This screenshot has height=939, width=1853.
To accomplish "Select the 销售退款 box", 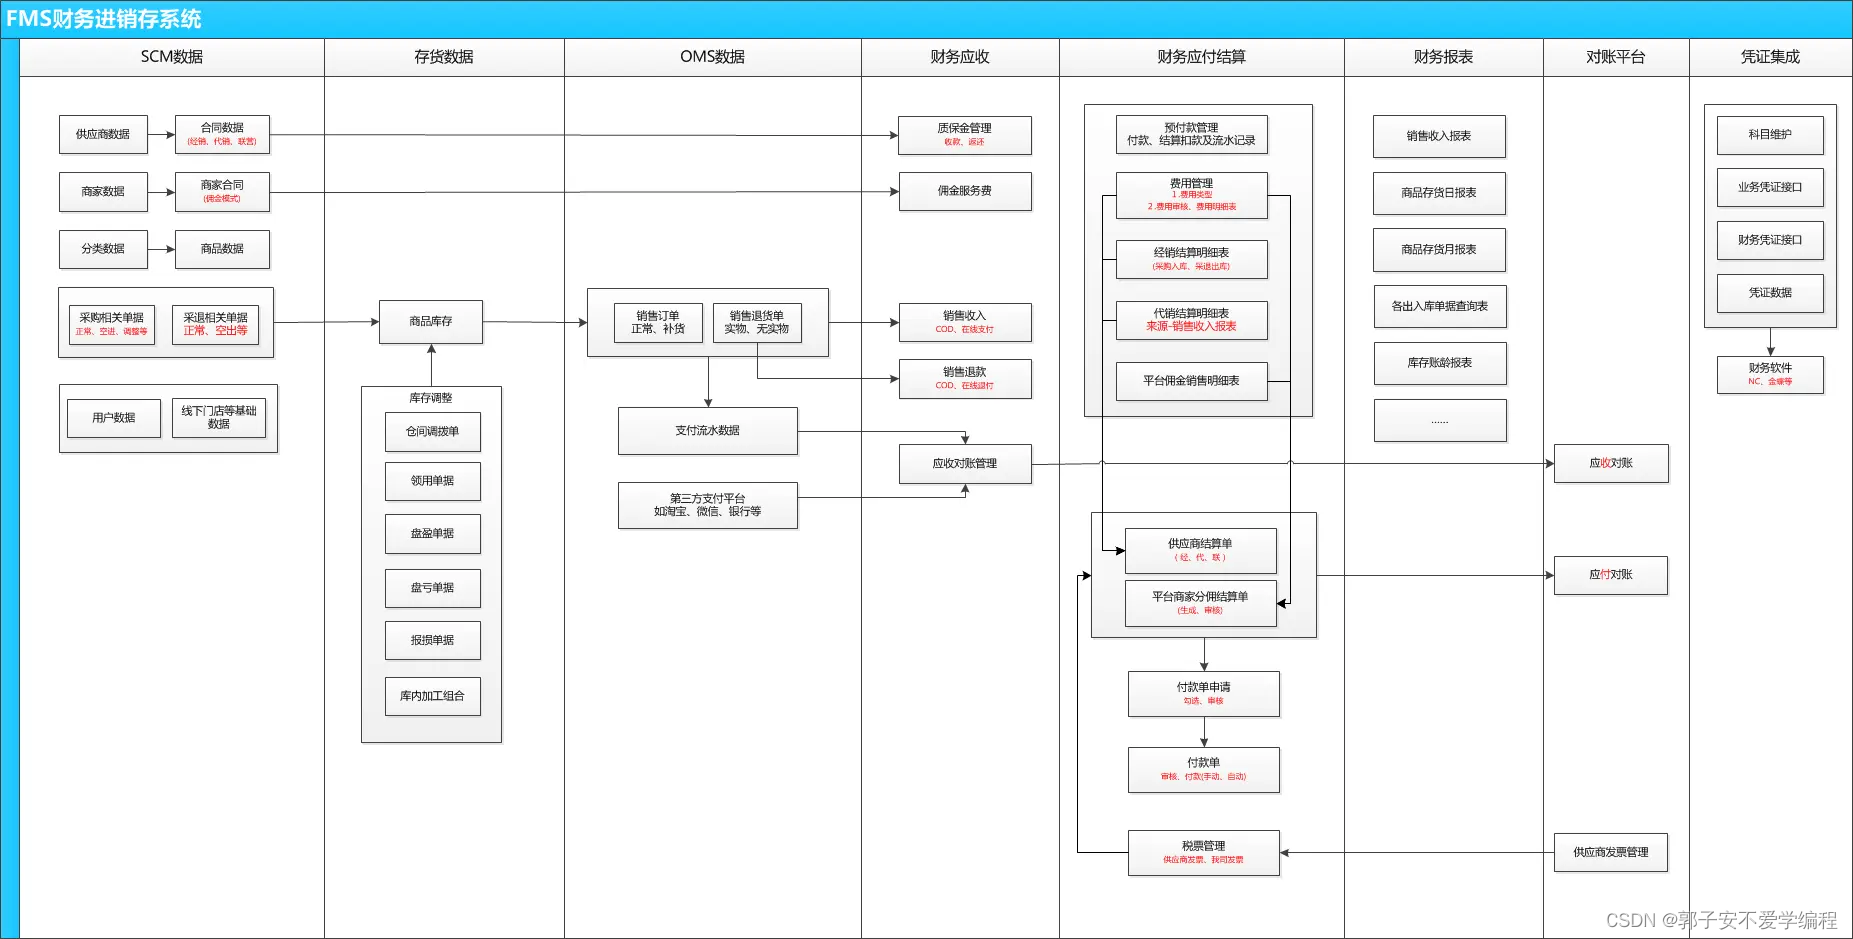I will click(965, 378).
